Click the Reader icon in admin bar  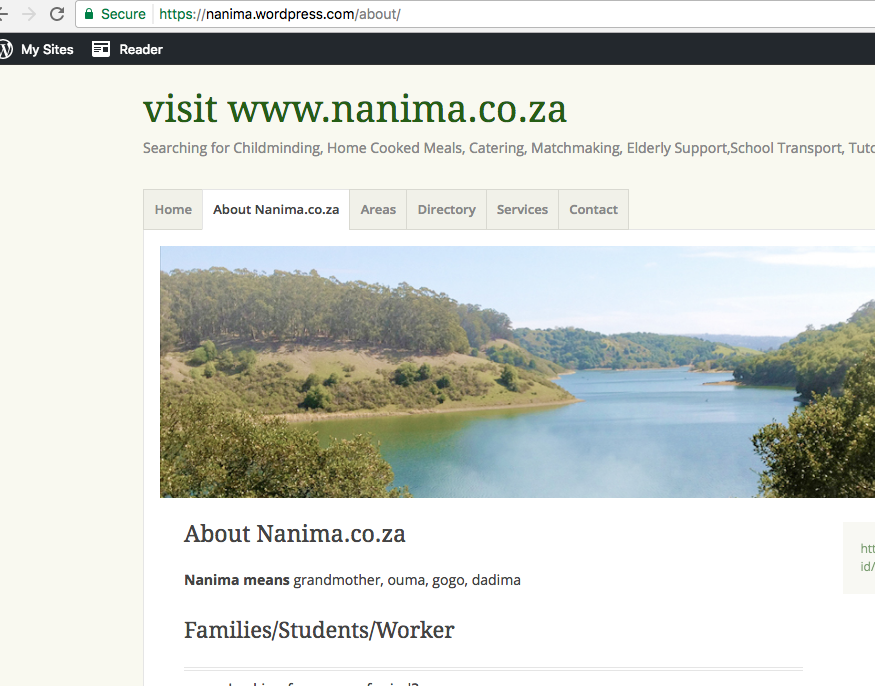pos(101,49)
